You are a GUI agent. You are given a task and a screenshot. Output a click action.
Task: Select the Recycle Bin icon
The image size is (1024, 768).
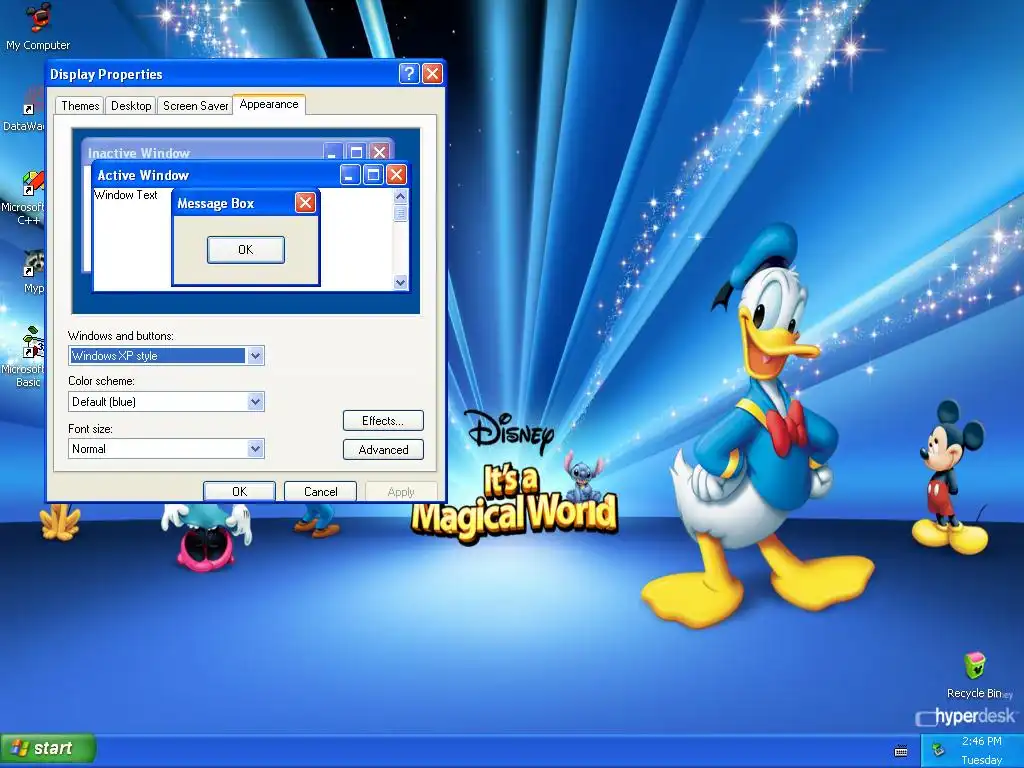click(x=974, y=675)
